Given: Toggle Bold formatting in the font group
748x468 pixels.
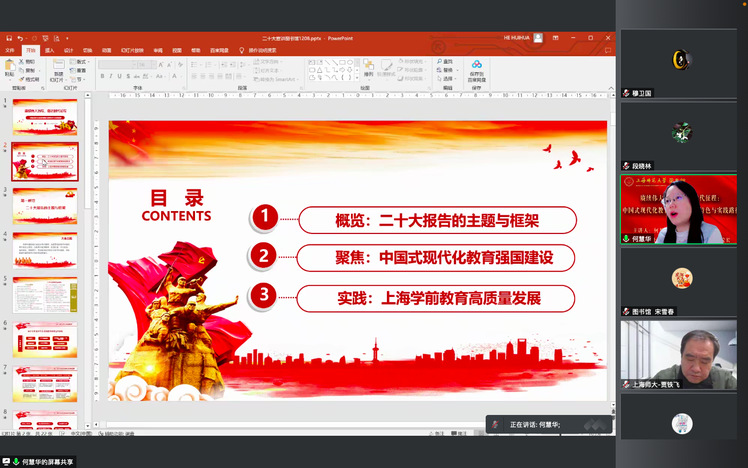Looking at the screenshot, I should tap(102, 77).
